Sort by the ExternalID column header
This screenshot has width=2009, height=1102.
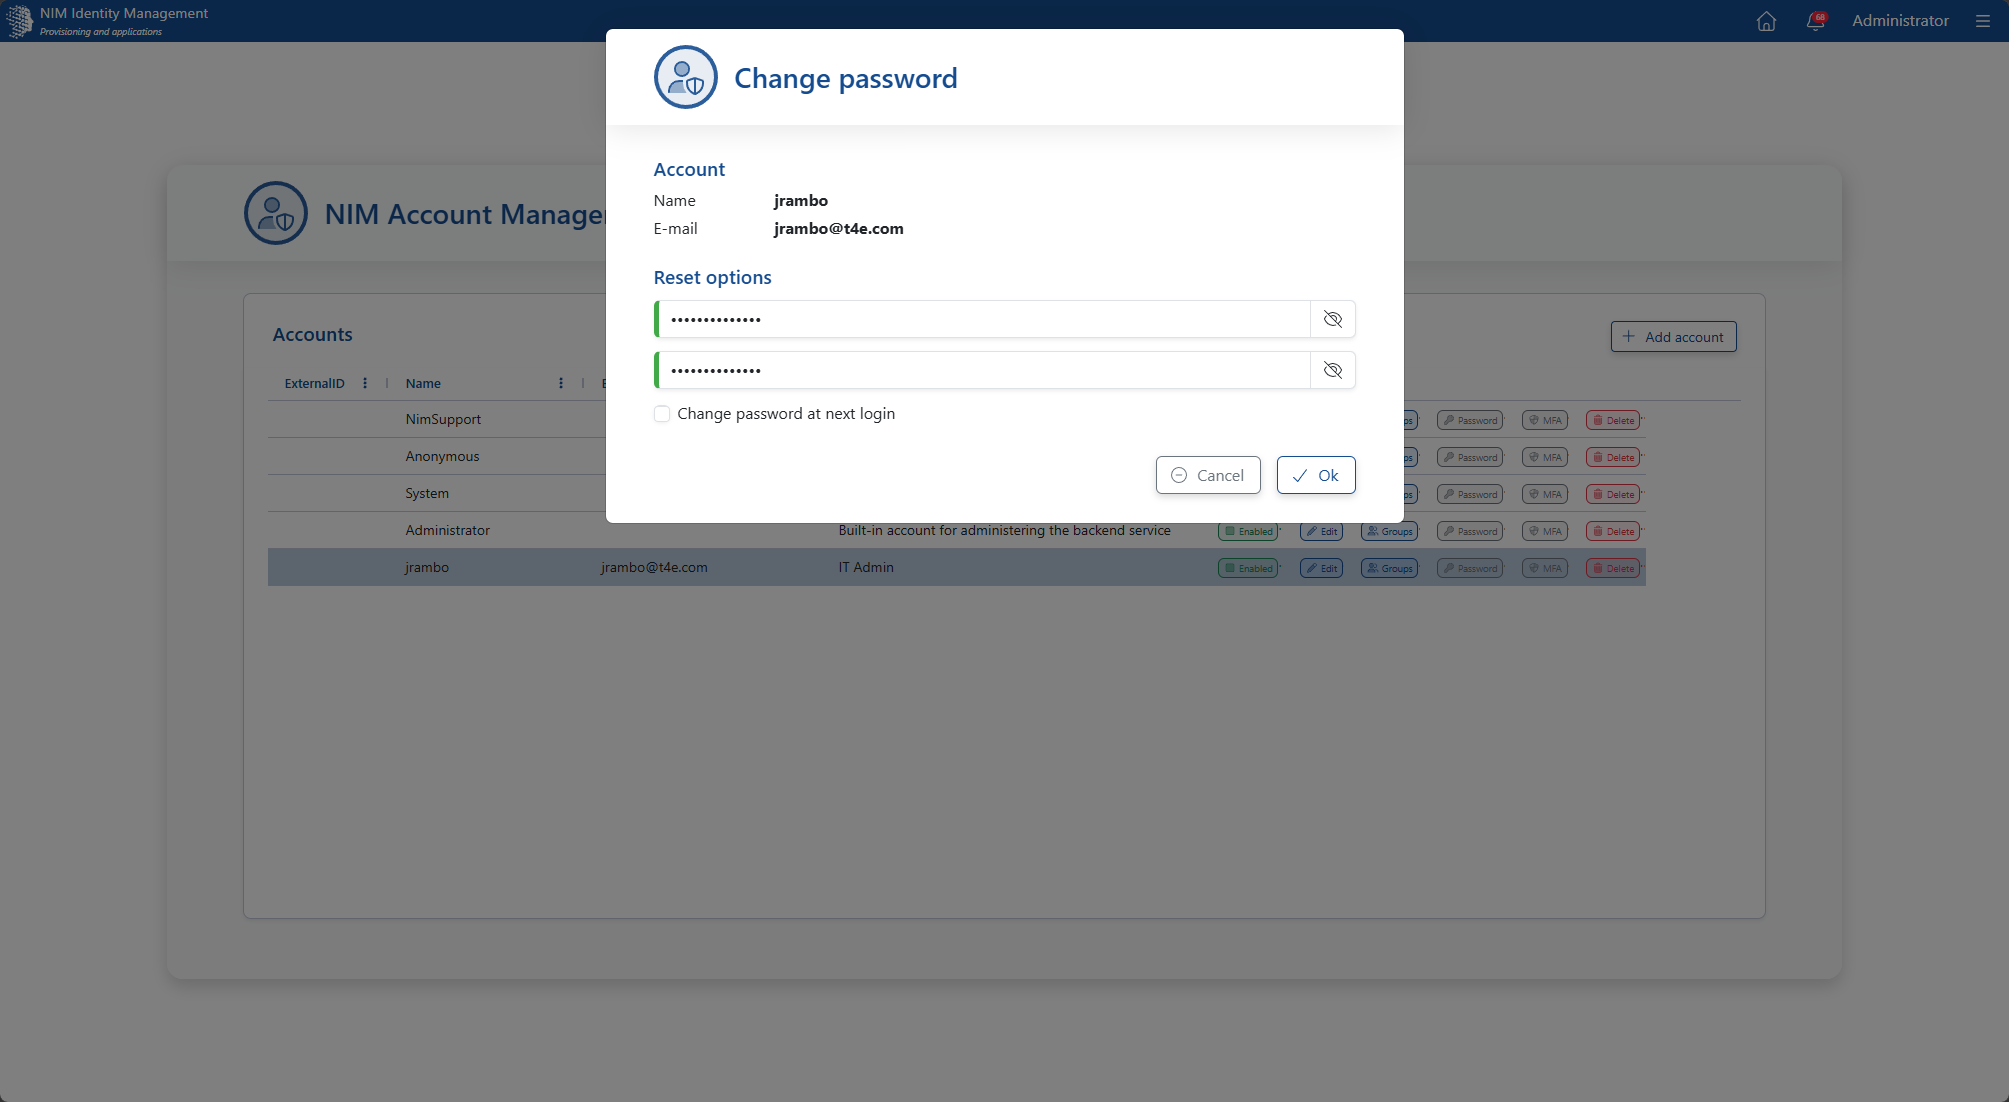point(314,383)
